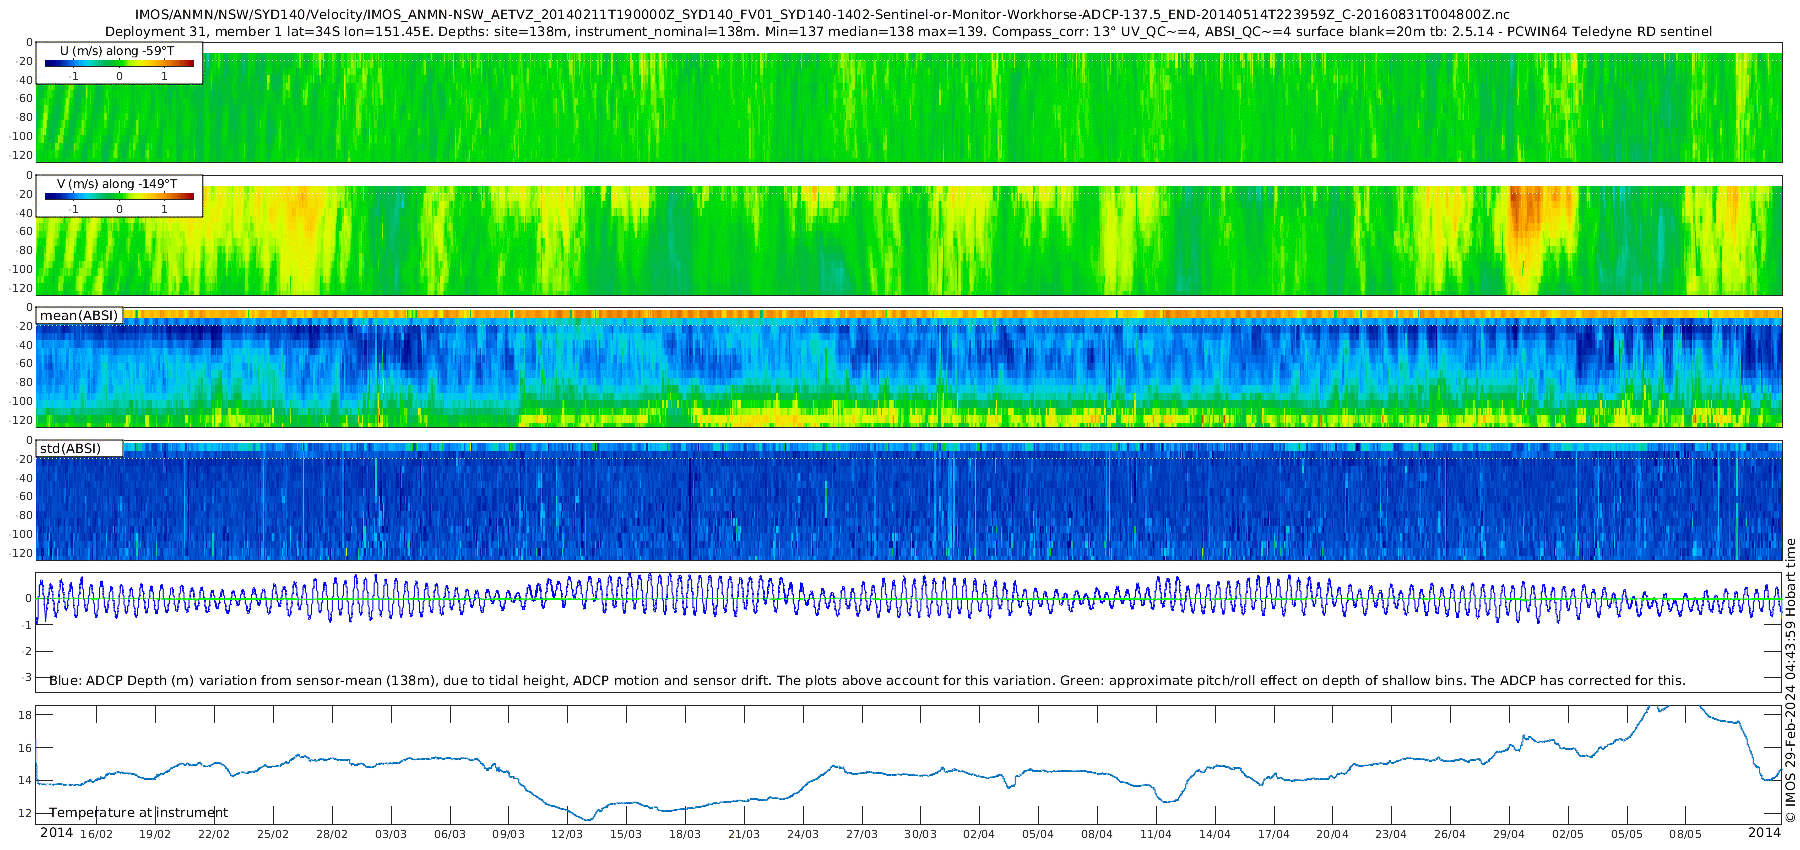Image resolution: width=1800 pixels, height=850 pixels.
Task: Click the V velocity colorbar legend
Action: (x=119, y=196)
